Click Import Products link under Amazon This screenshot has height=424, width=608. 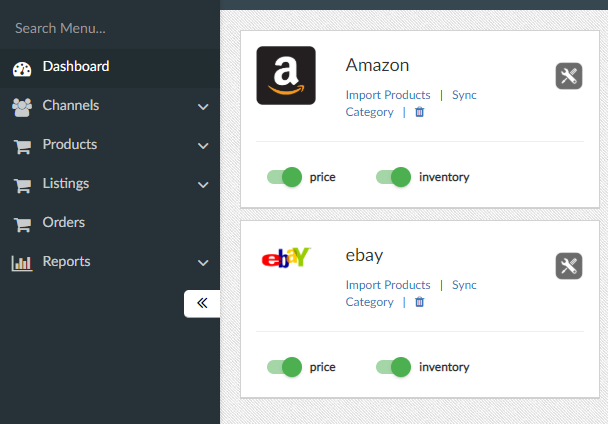[388, 95]
